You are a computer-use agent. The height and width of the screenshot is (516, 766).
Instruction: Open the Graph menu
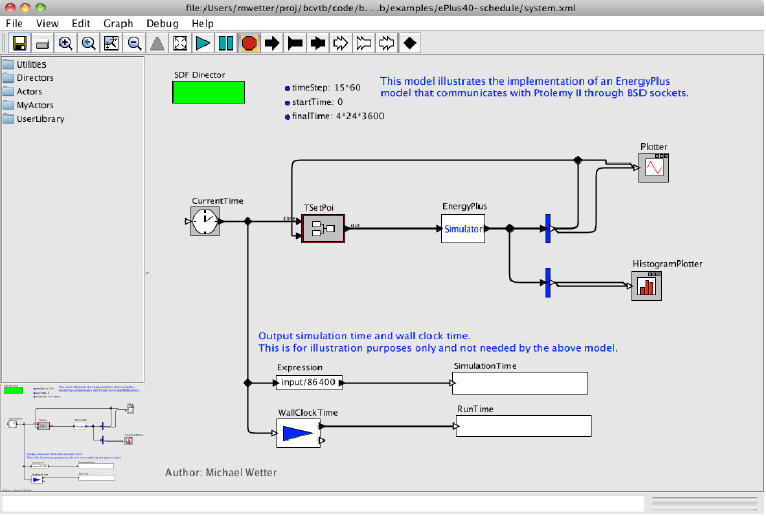click(118, 23)
